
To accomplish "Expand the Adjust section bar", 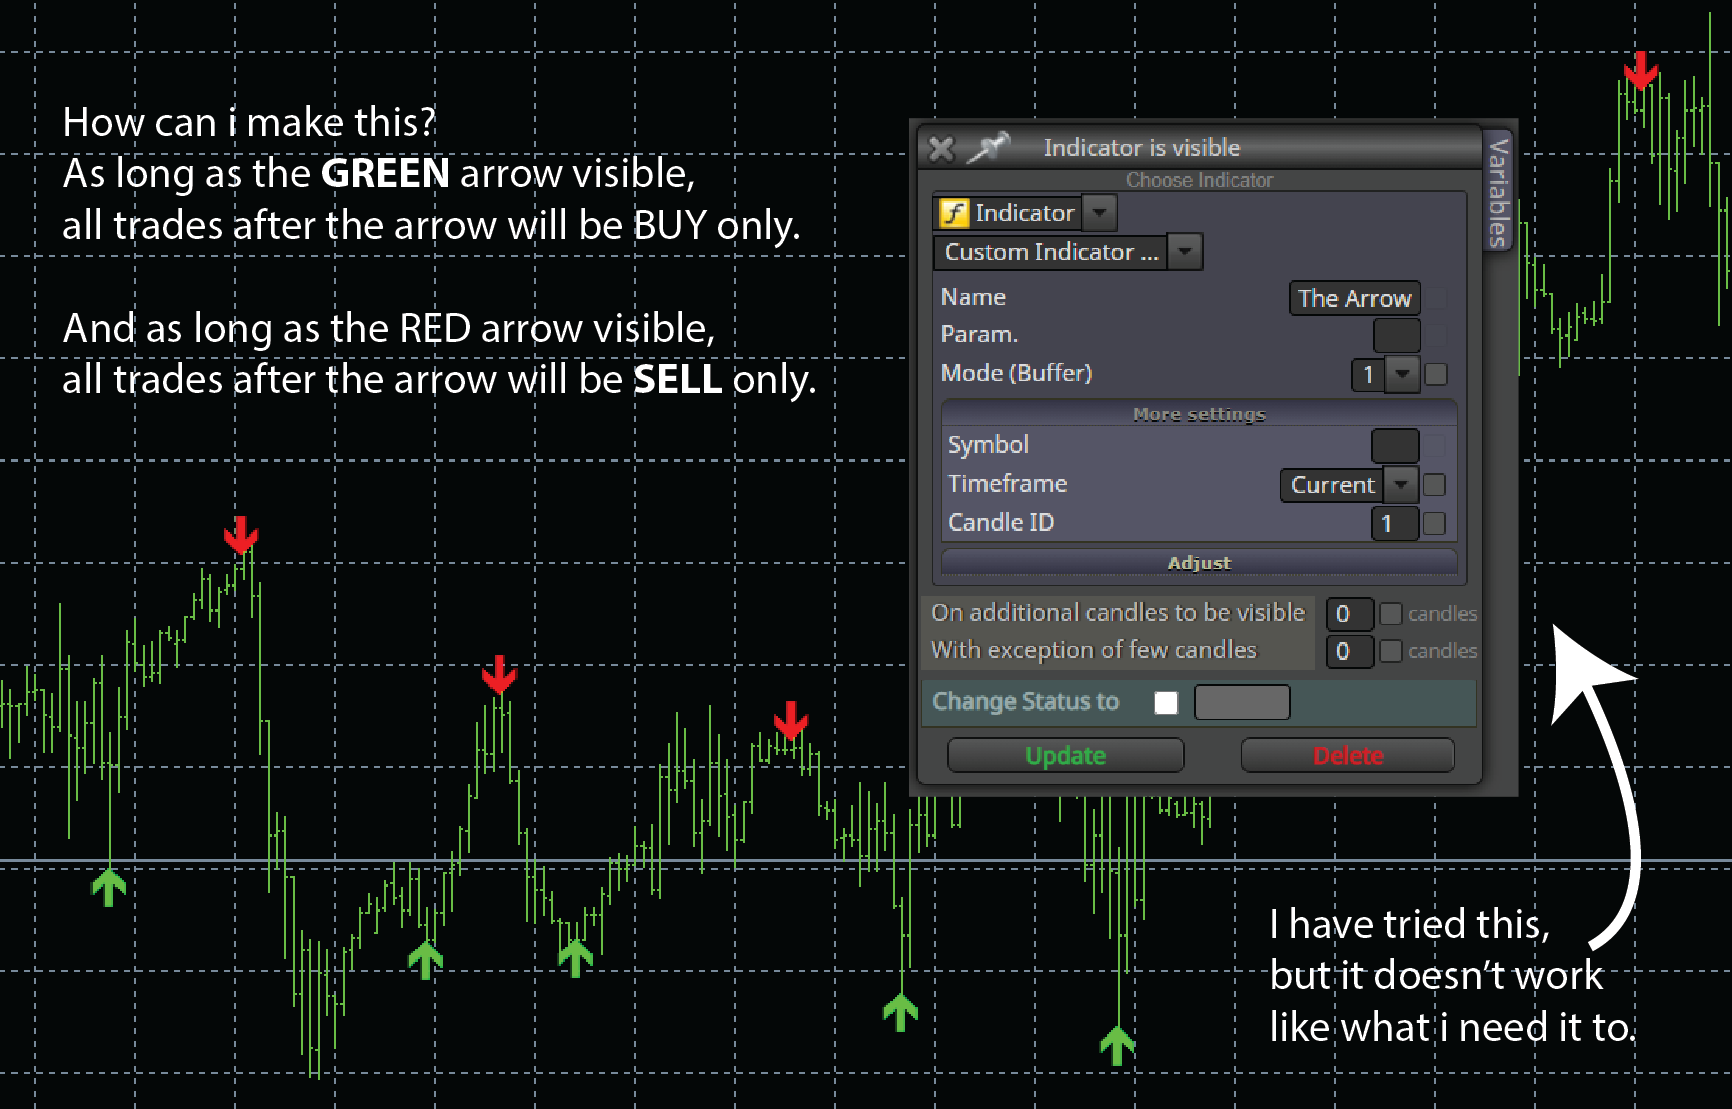I will point(1199,563).
